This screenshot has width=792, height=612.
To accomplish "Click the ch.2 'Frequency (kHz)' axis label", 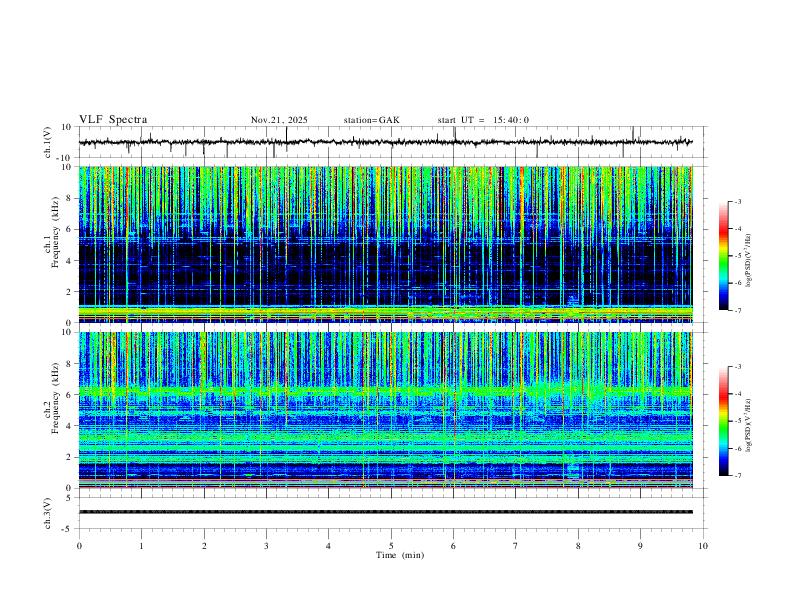I will (x=55, y=398).
